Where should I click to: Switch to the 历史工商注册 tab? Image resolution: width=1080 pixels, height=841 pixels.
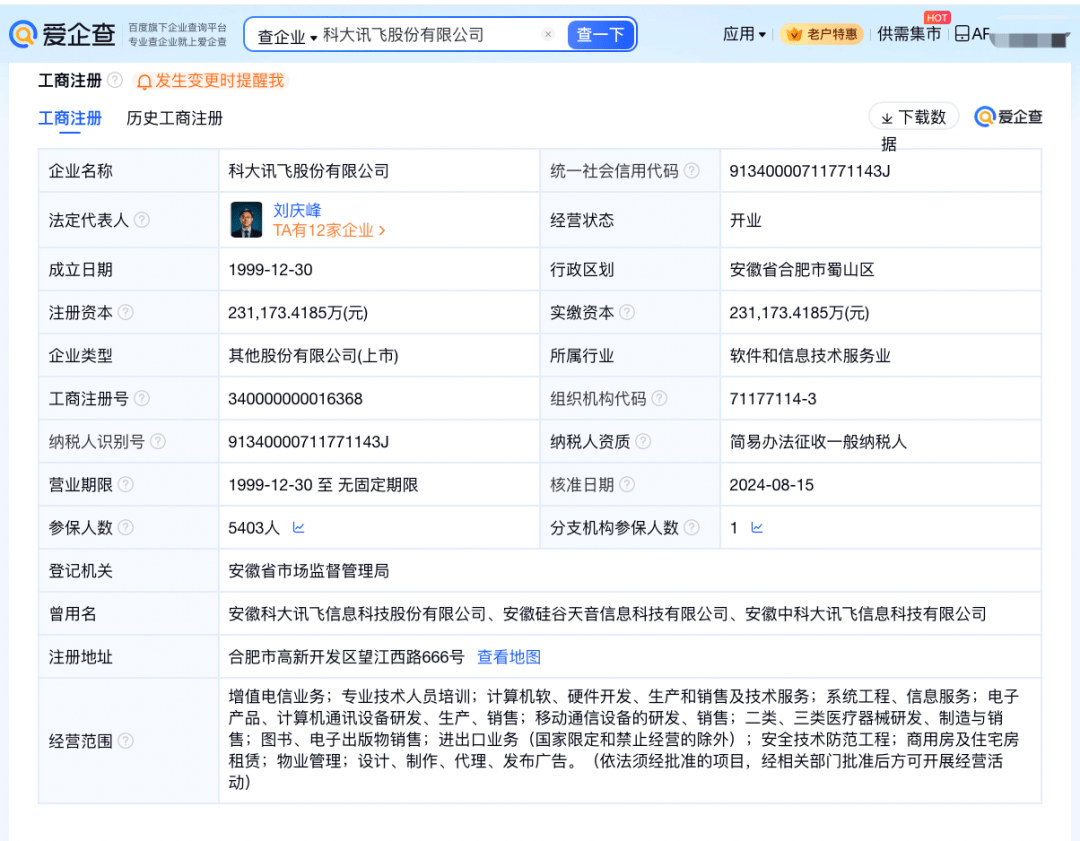[x=174, y=118]
